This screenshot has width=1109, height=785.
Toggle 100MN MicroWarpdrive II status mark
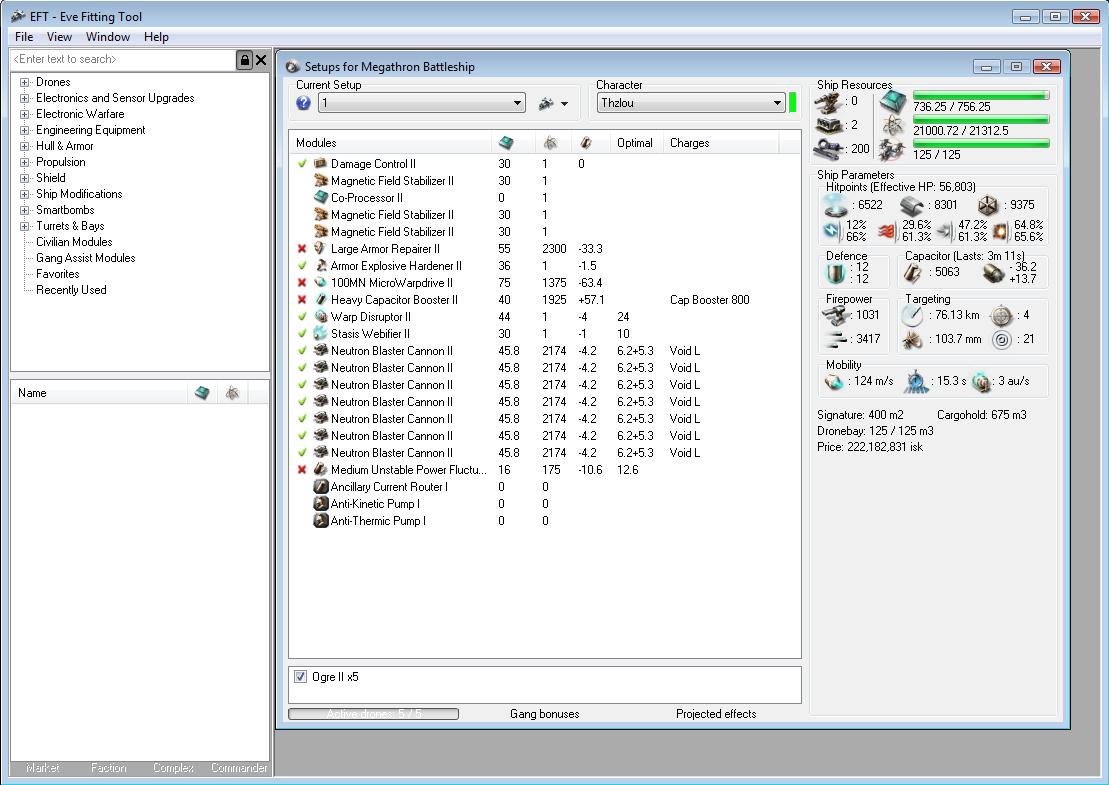pyautogui.click(x=302, y=282)
